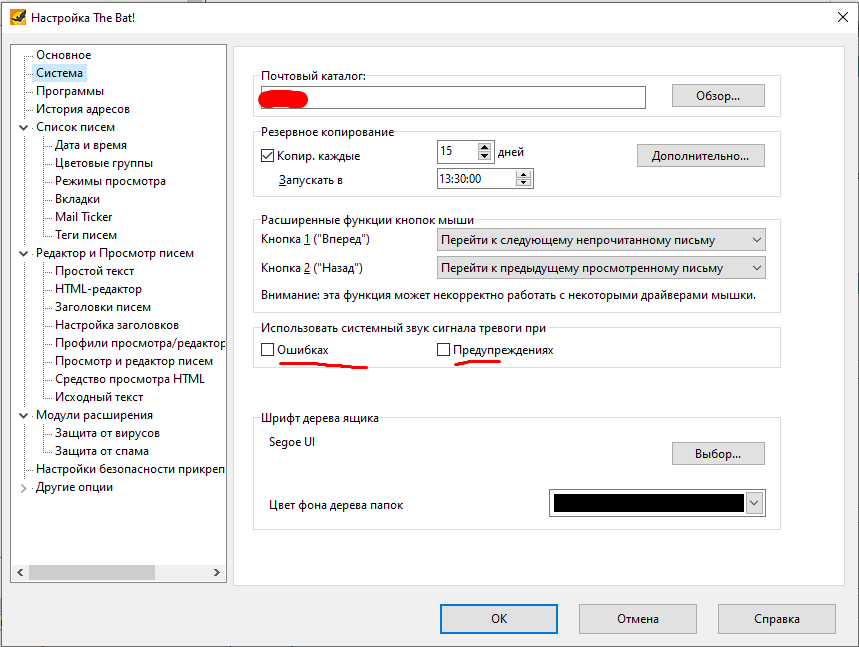Open Программы settings section
859x647 pixels.
coord(70,91)
